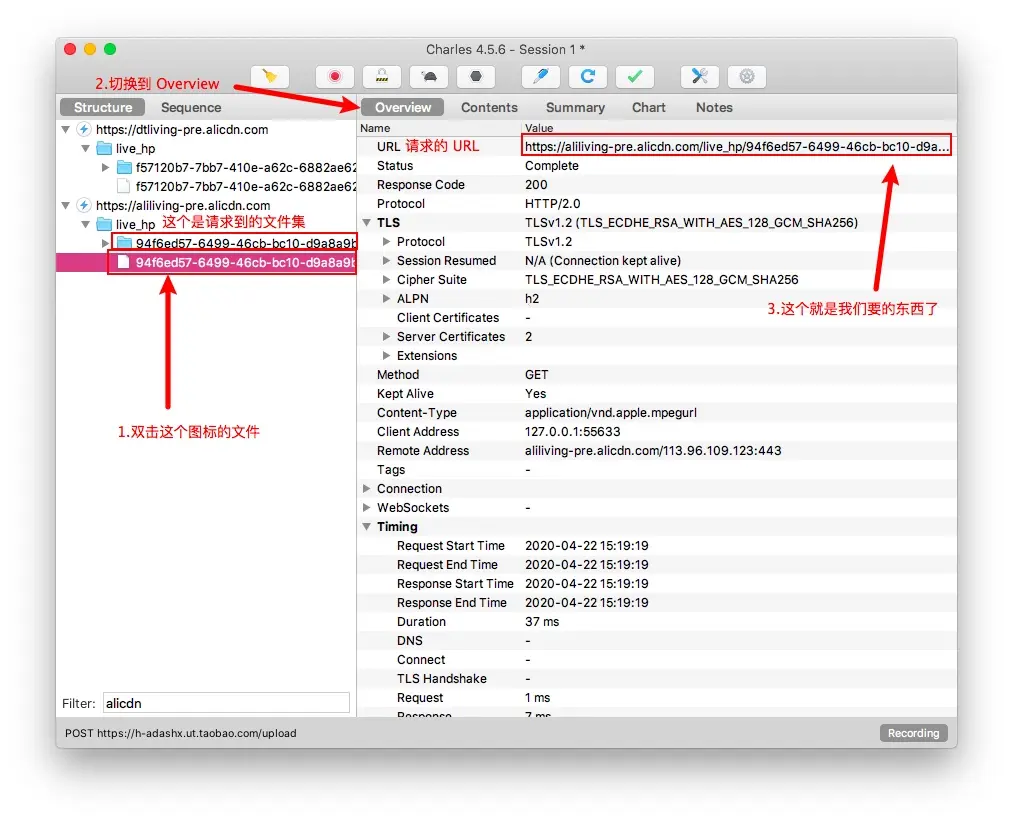Click the Filter text field
Viewport: 1013px width, 822px height.
coord(226,703)
